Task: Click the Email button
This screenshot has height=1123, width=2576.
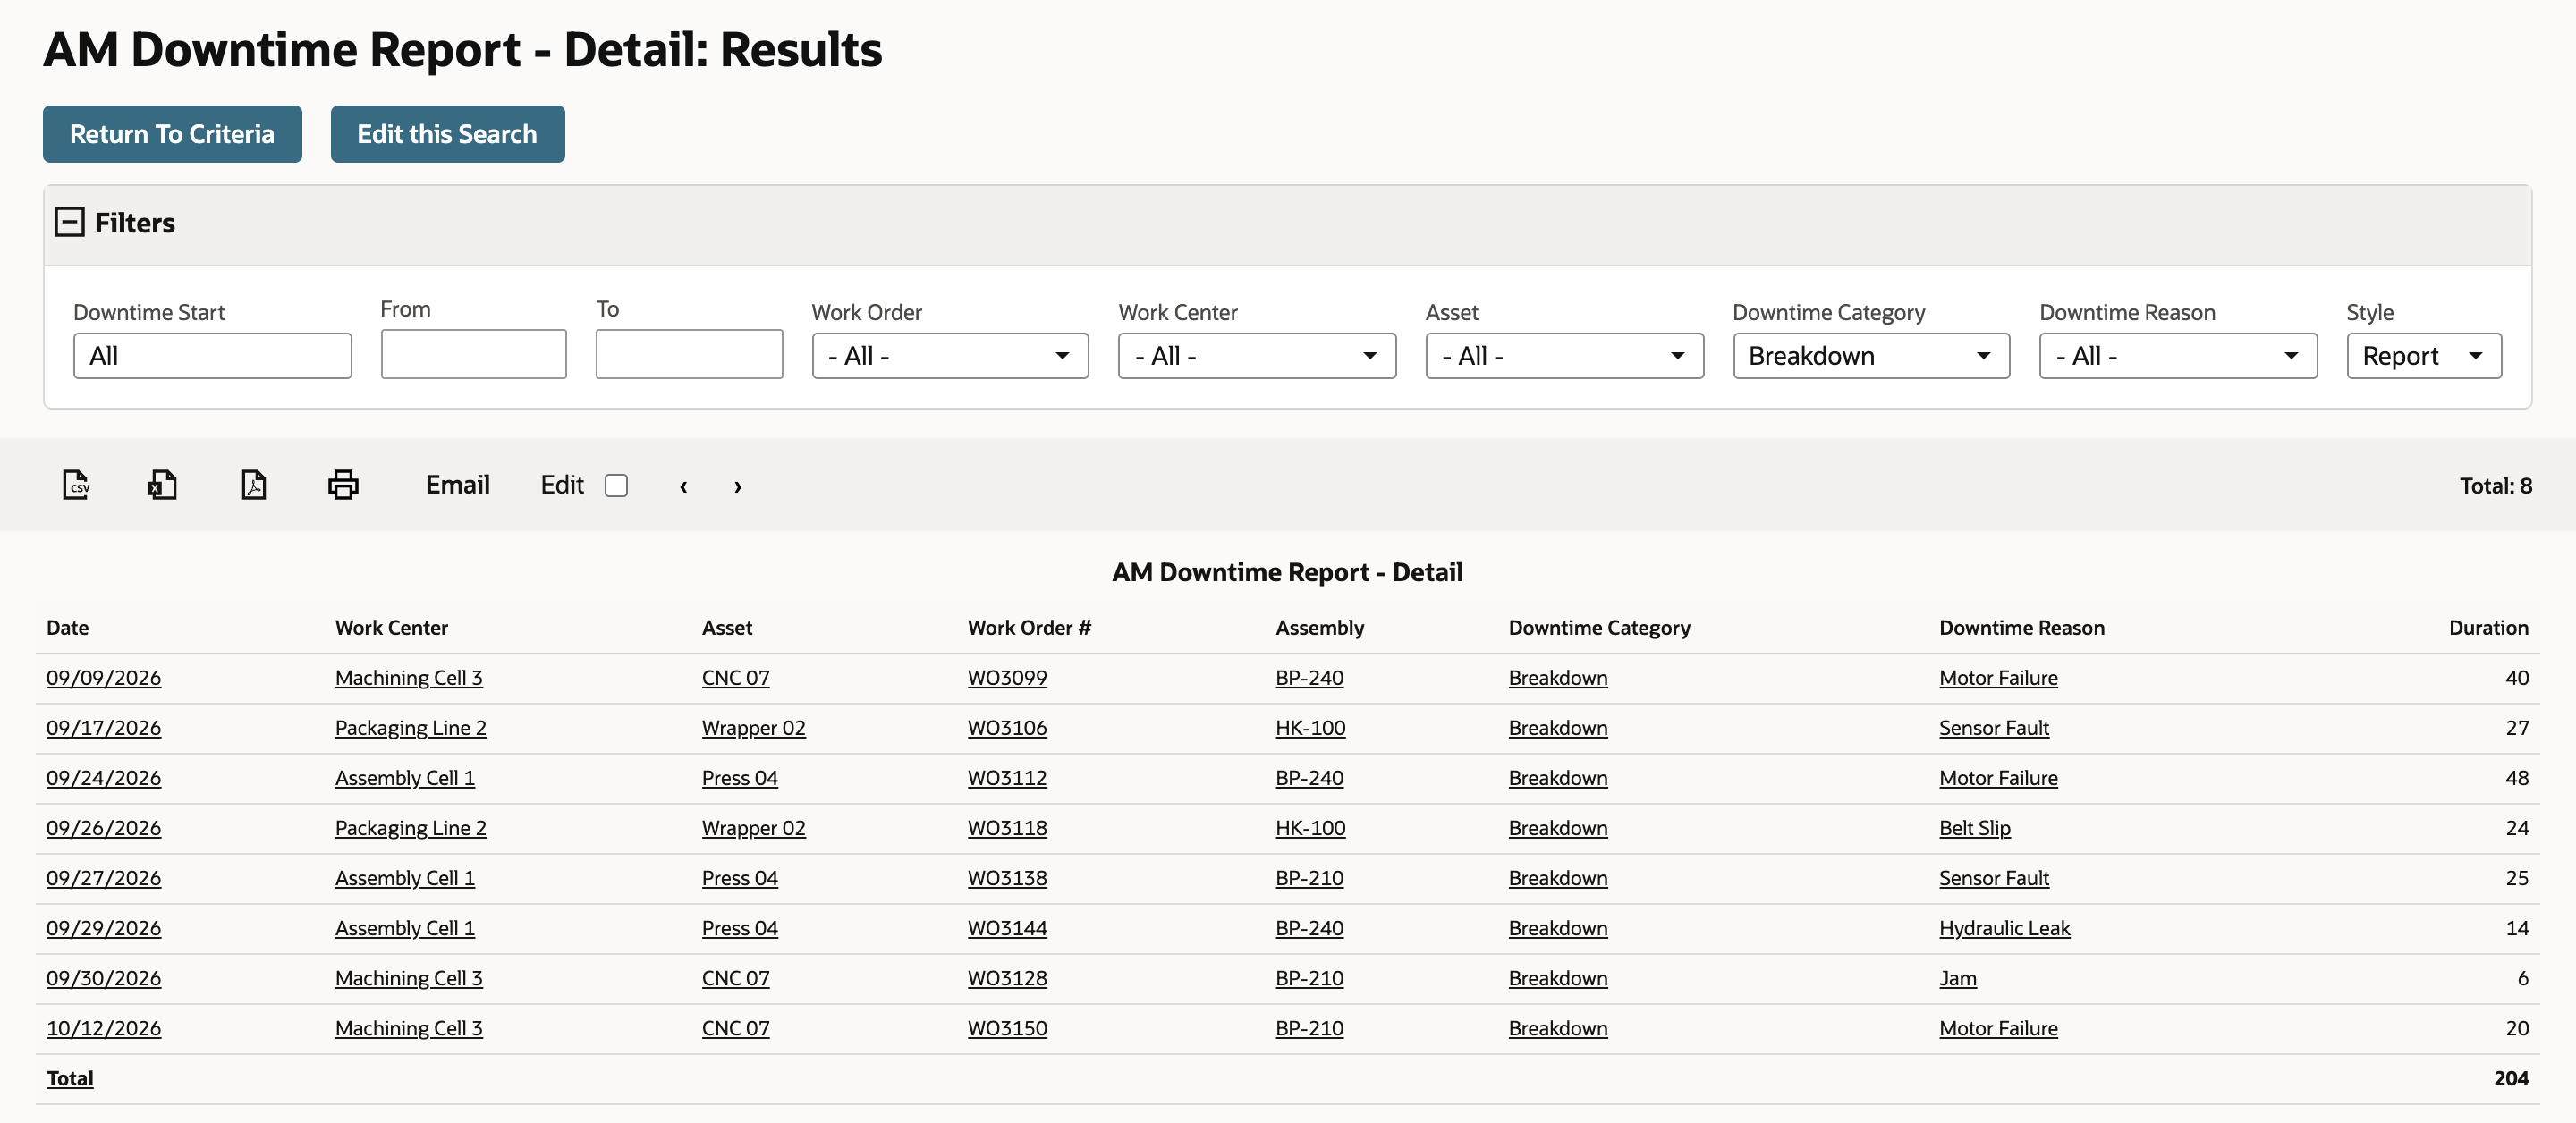Action: [x=457, y=485]
